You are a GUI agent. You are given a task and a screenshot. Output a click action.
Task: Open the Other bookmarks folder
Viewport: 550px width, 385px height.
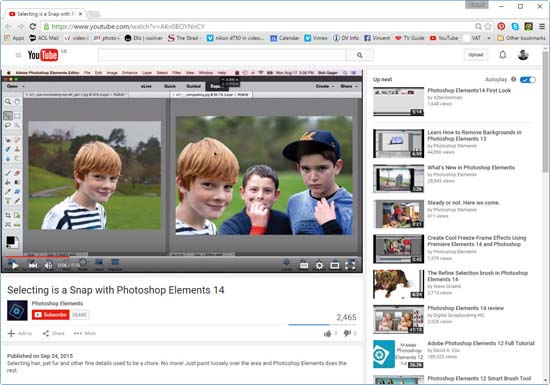click(x=521, y=38)
